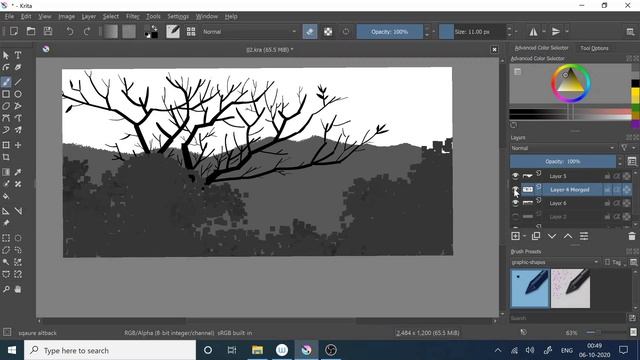Open the brush editor settings
This screenshot has height=360, width=640.
coord(173,31)
